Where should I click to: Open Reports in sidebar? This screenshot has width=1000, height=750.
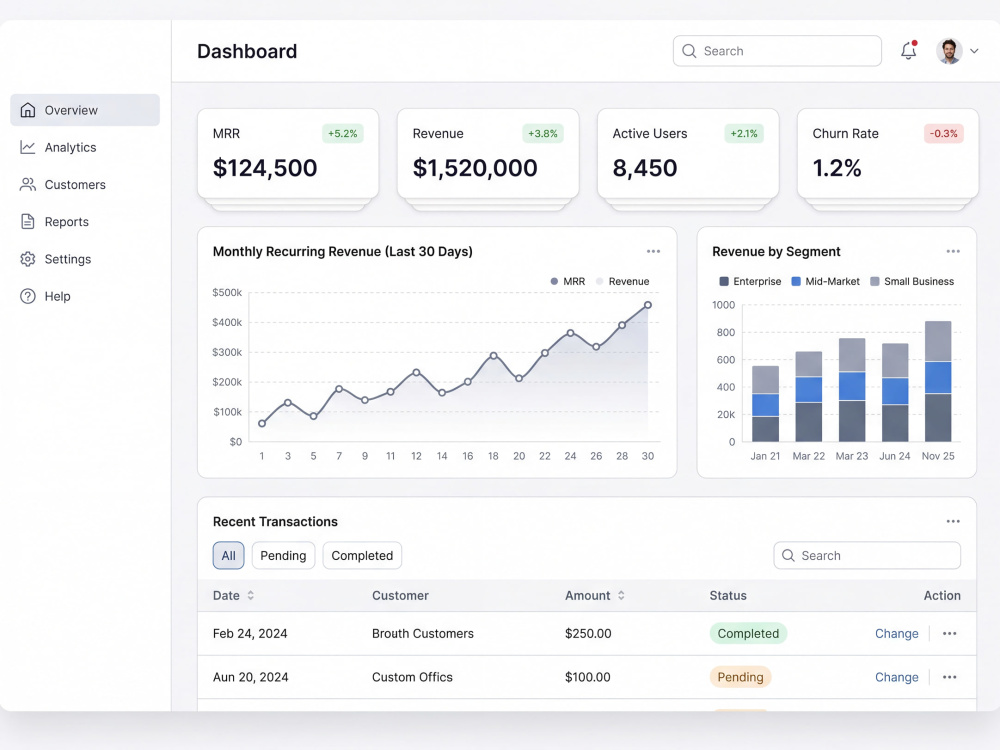pyautogui.click(x=85, y=221)
